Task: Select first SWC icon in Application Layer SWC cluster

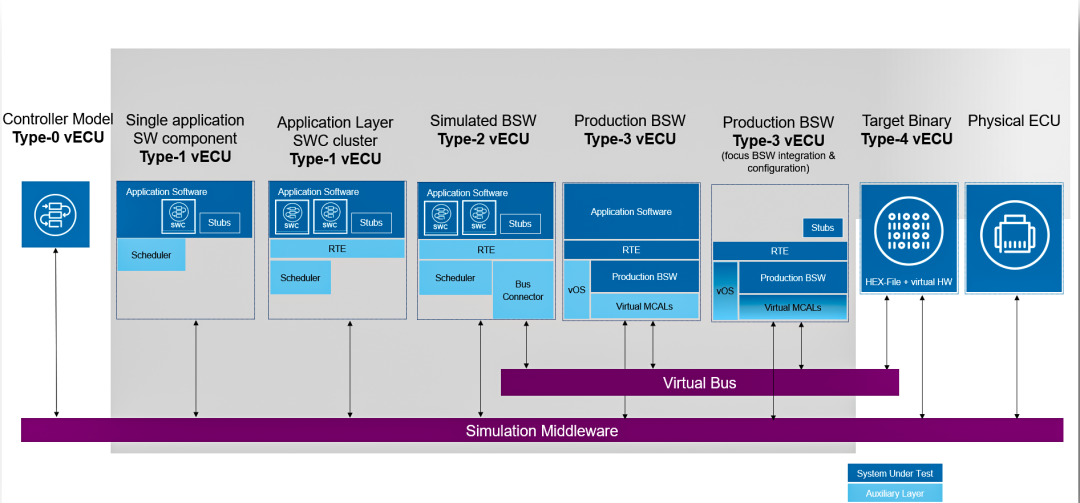Action: (292, 216)
